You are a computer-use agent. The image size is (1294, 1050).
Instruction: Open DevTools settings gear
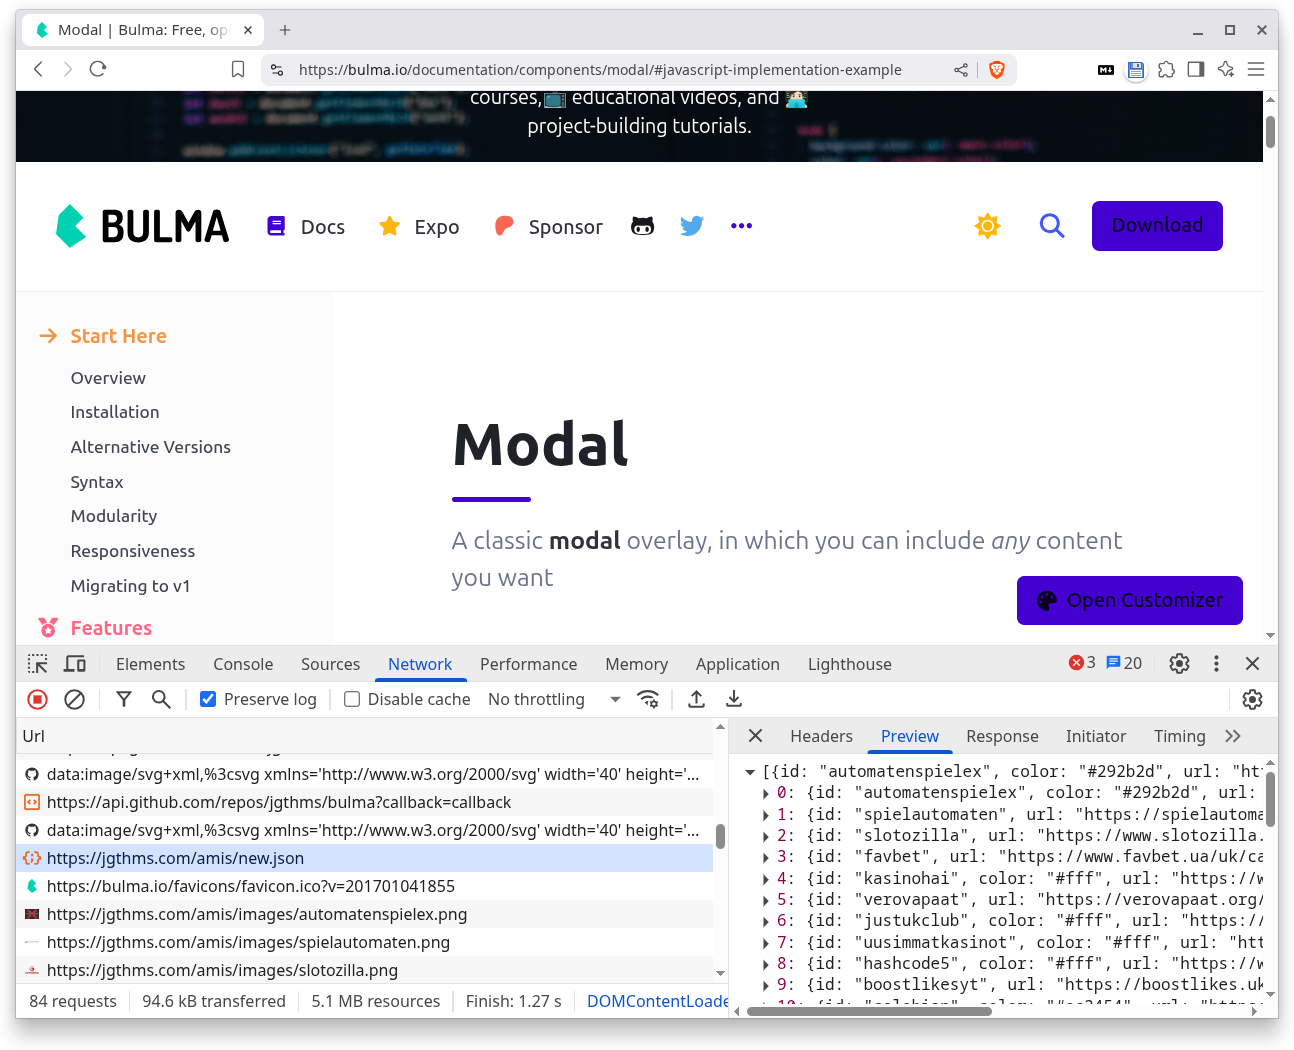1180,663
